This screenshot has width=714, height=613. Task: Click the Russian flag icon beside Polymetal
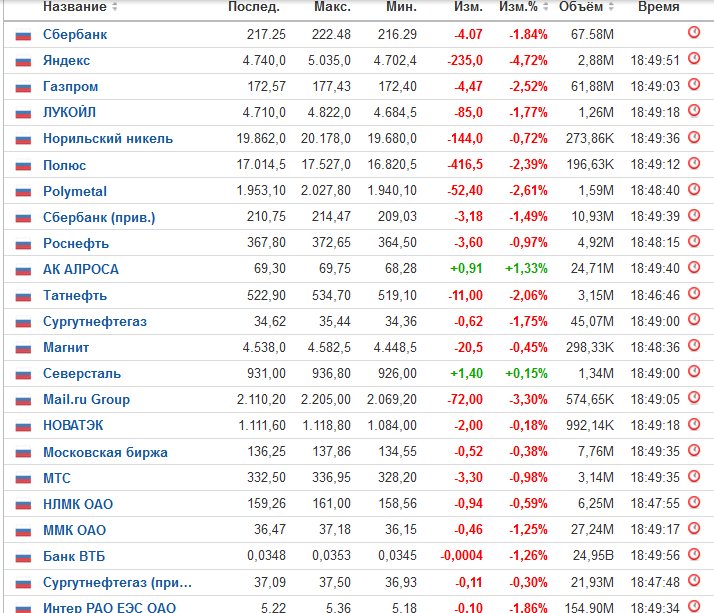(x=23, y=192)
